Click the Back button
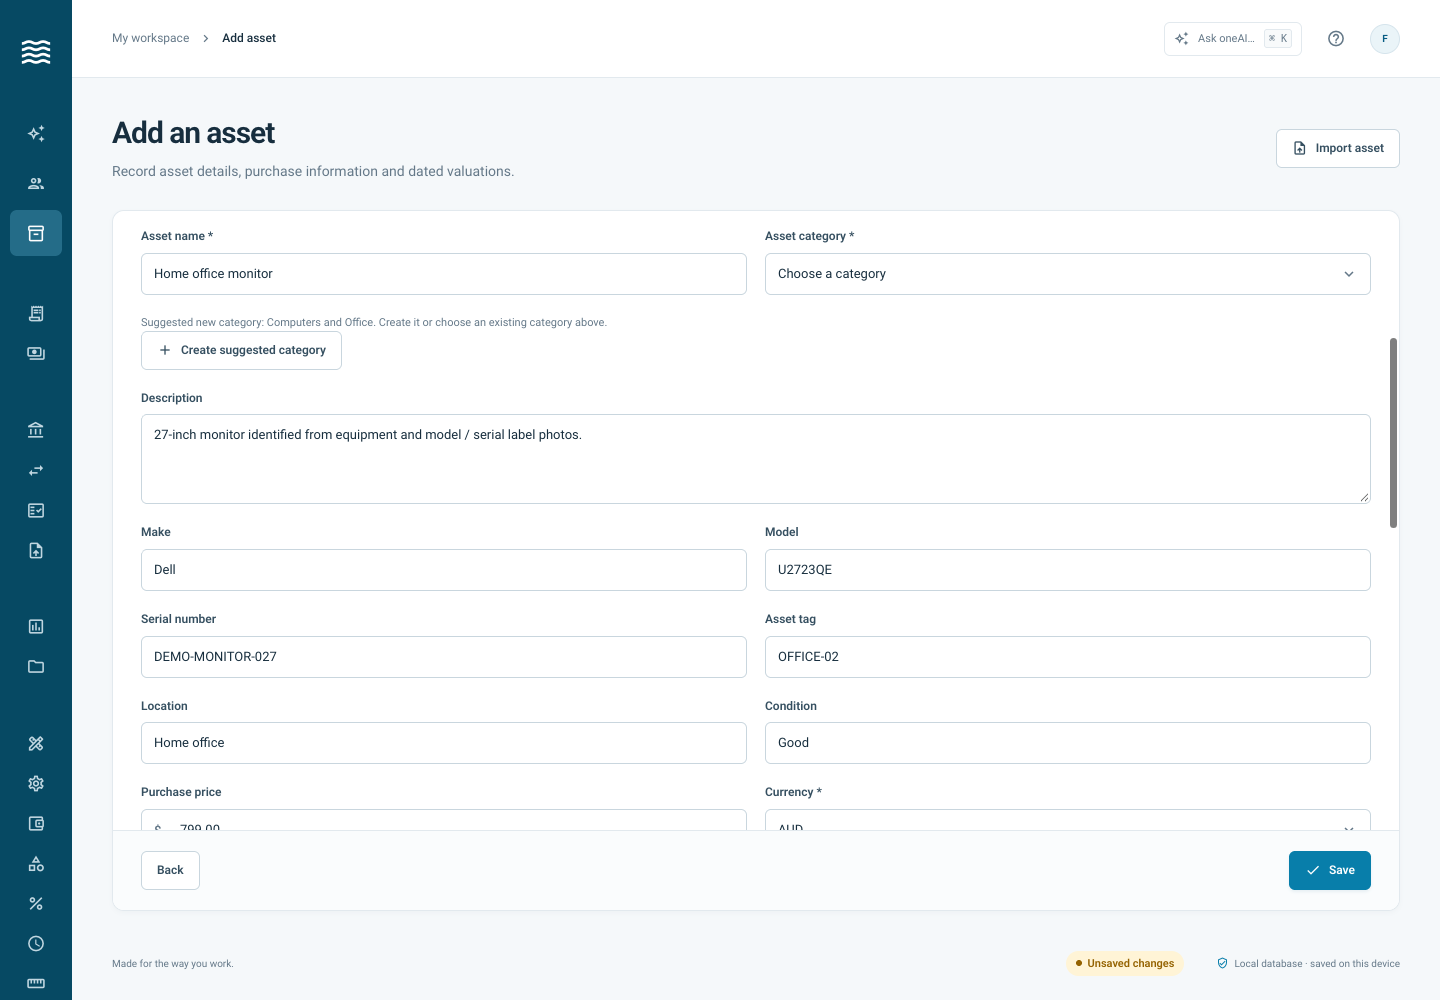The image size is (1440, 1000). click(170, 870)
